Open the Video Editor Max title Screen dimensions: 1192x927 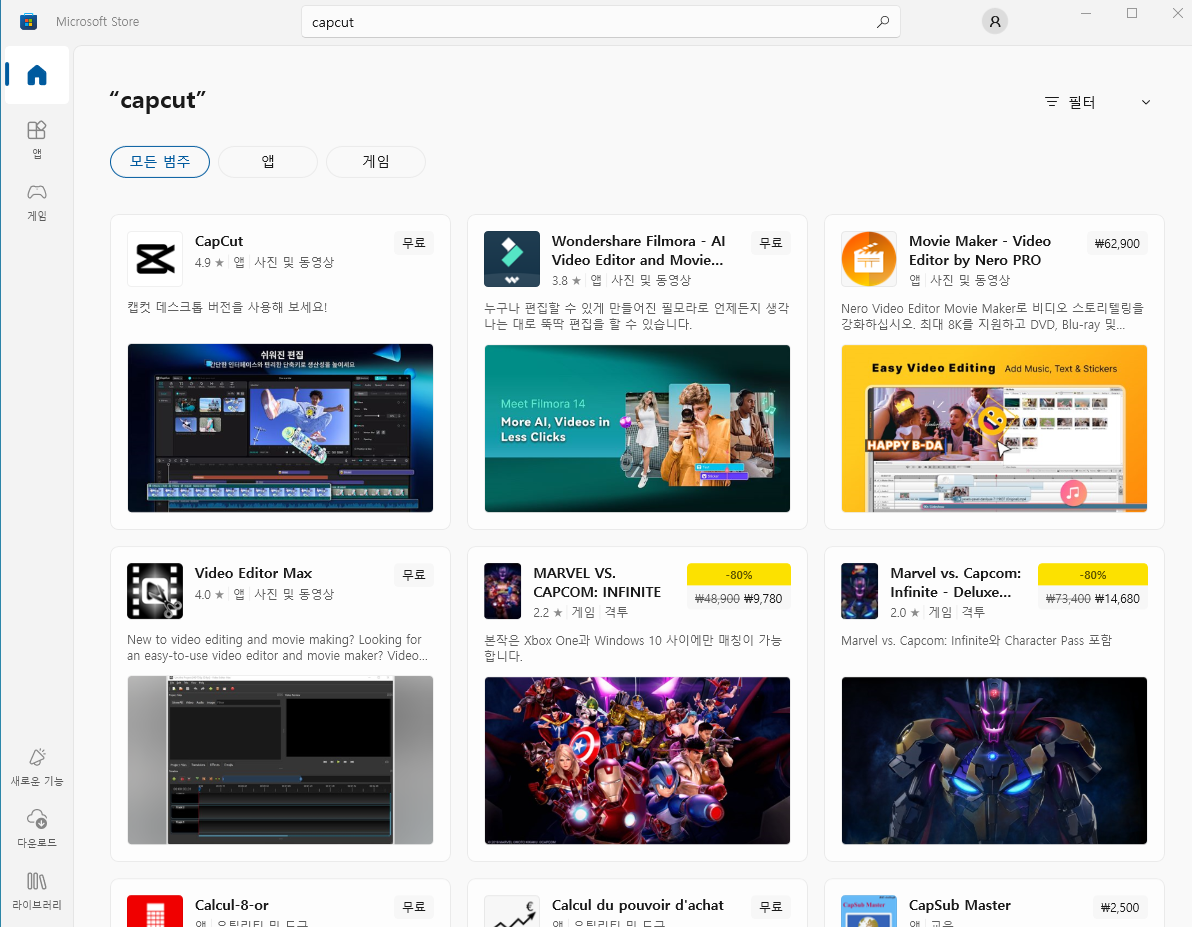253,573
